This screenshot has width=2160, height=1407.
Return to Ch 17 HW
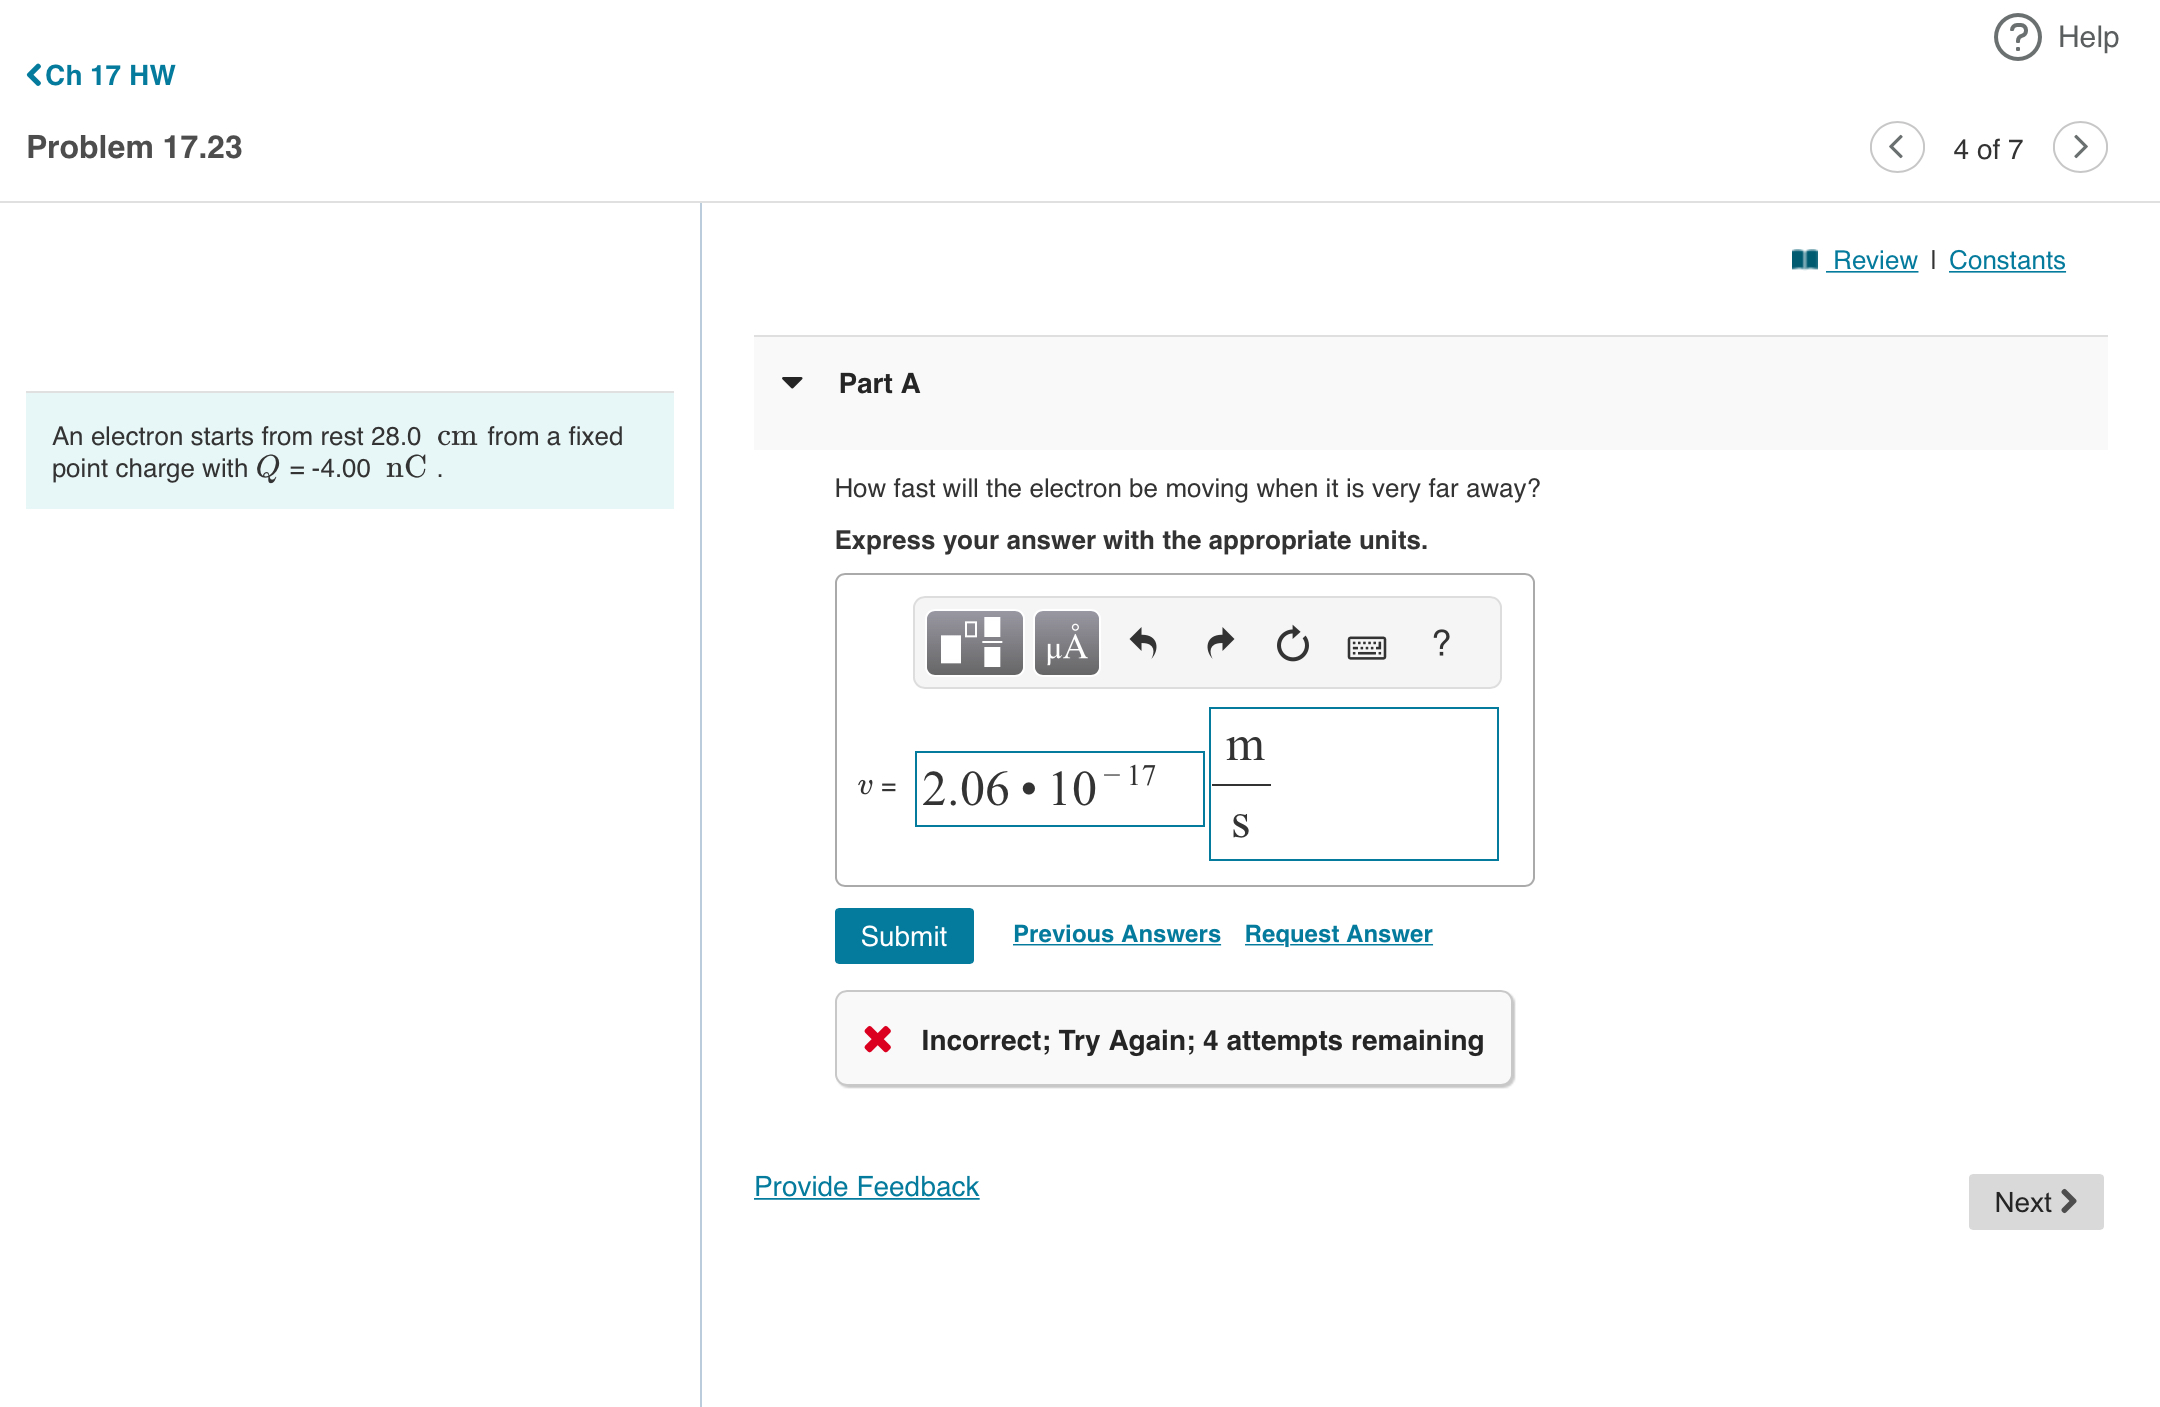[x=101, y=75]
